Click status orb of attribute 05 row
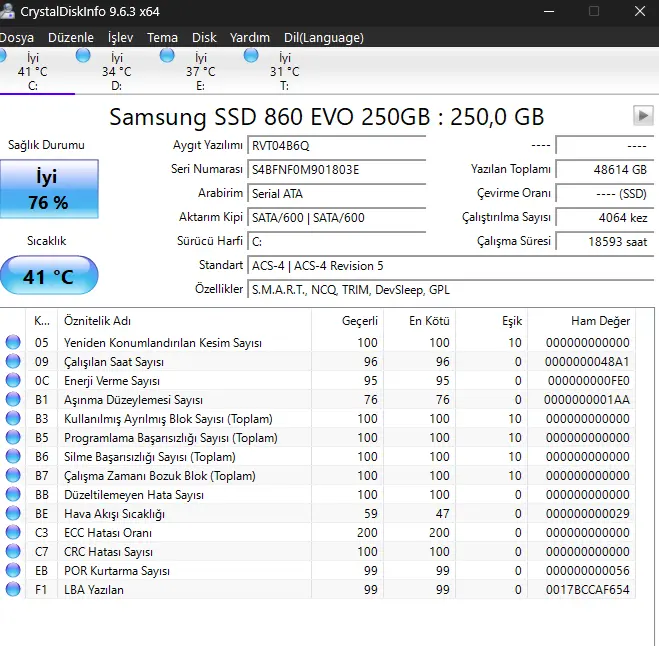Image resolution: width=659 pixels, height=646 pixels. (x=13, y=342)
